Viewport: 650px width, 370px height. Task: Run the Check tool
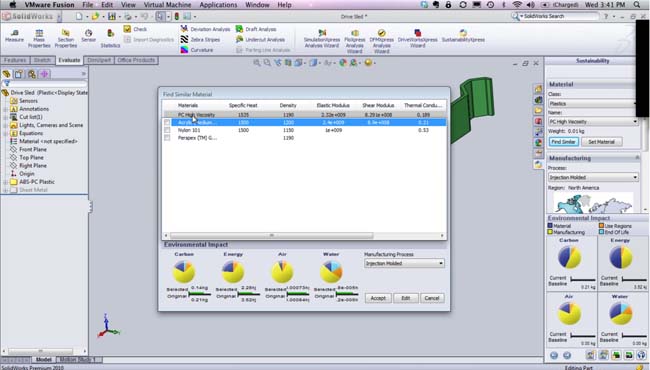pos(135,29)
